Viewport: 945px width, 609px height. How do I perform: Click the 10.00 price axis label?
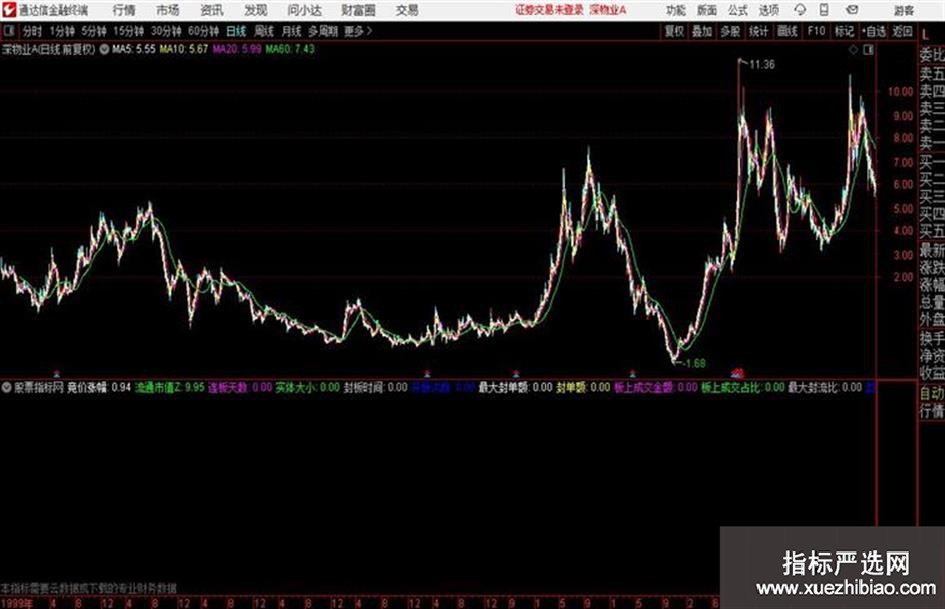pos(900,92)
